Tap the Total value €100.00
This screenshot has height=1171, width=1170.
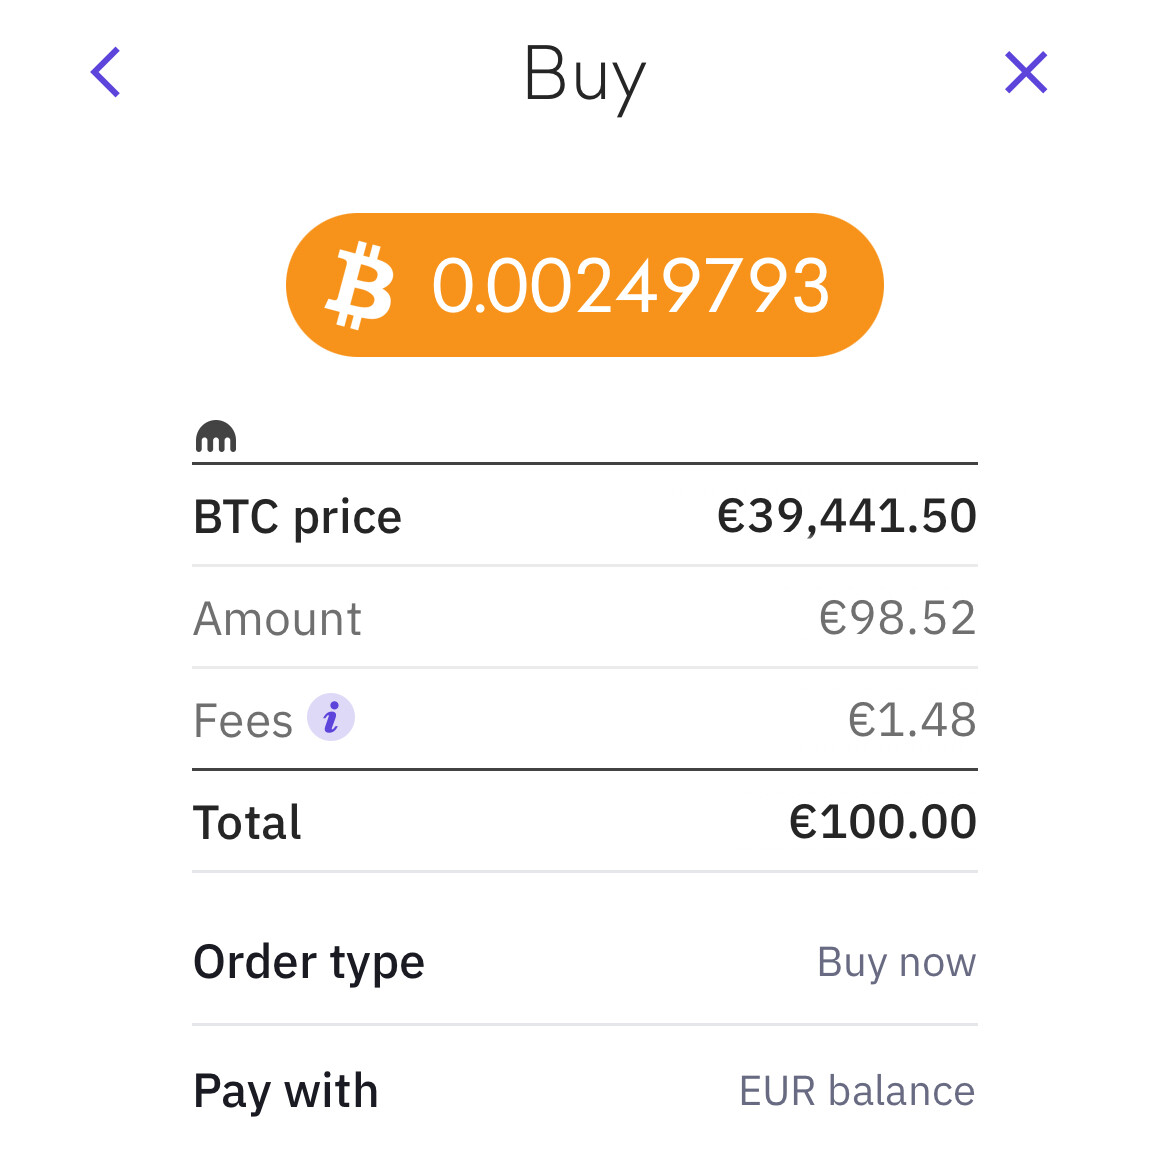[x=883, y=822]
